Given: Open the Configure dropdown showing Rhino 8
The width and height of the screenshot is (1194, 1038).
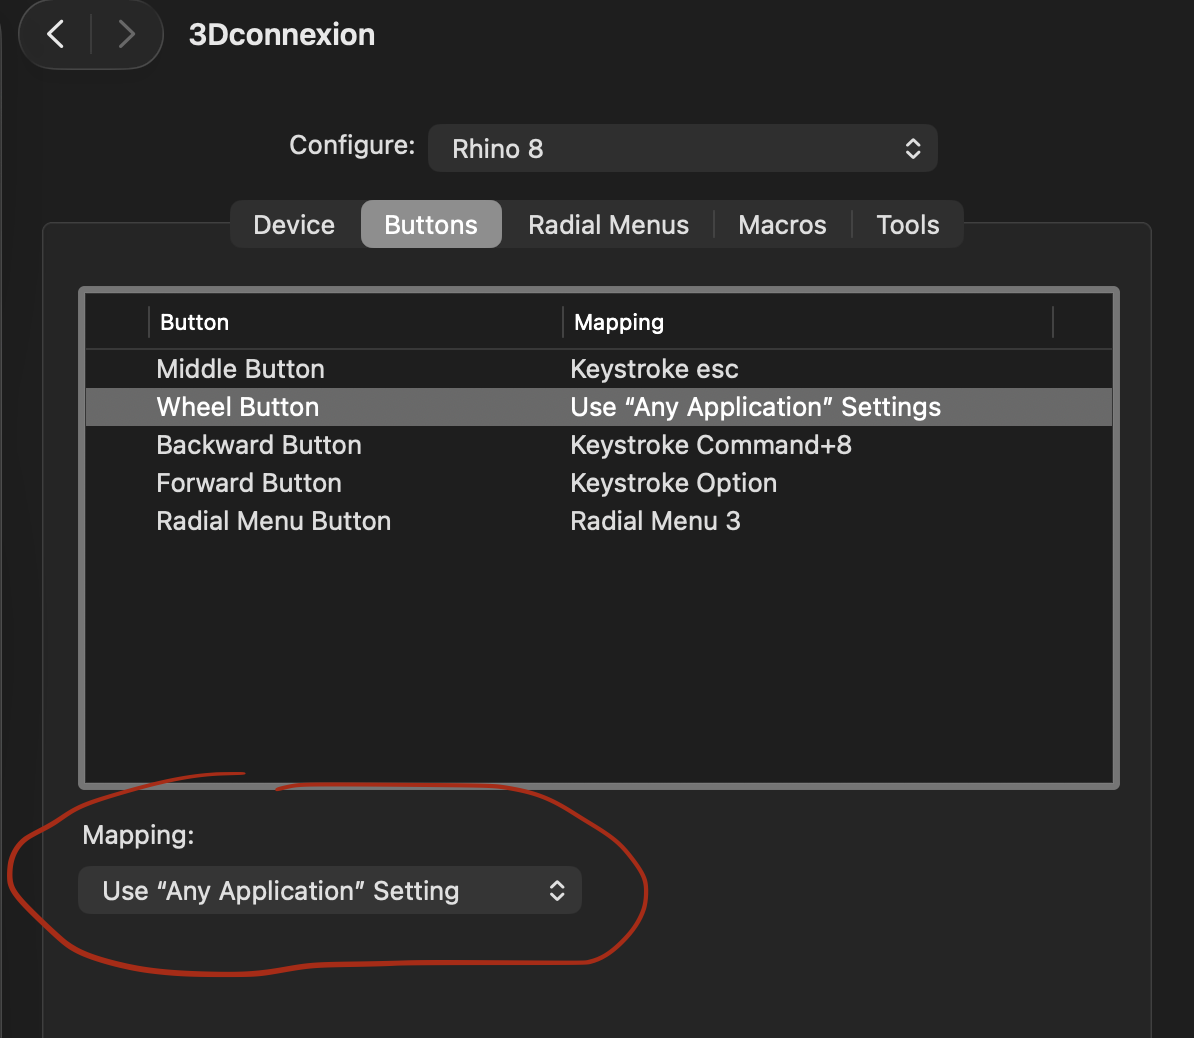Looking at the screenshot, I should tap(682, 148).
